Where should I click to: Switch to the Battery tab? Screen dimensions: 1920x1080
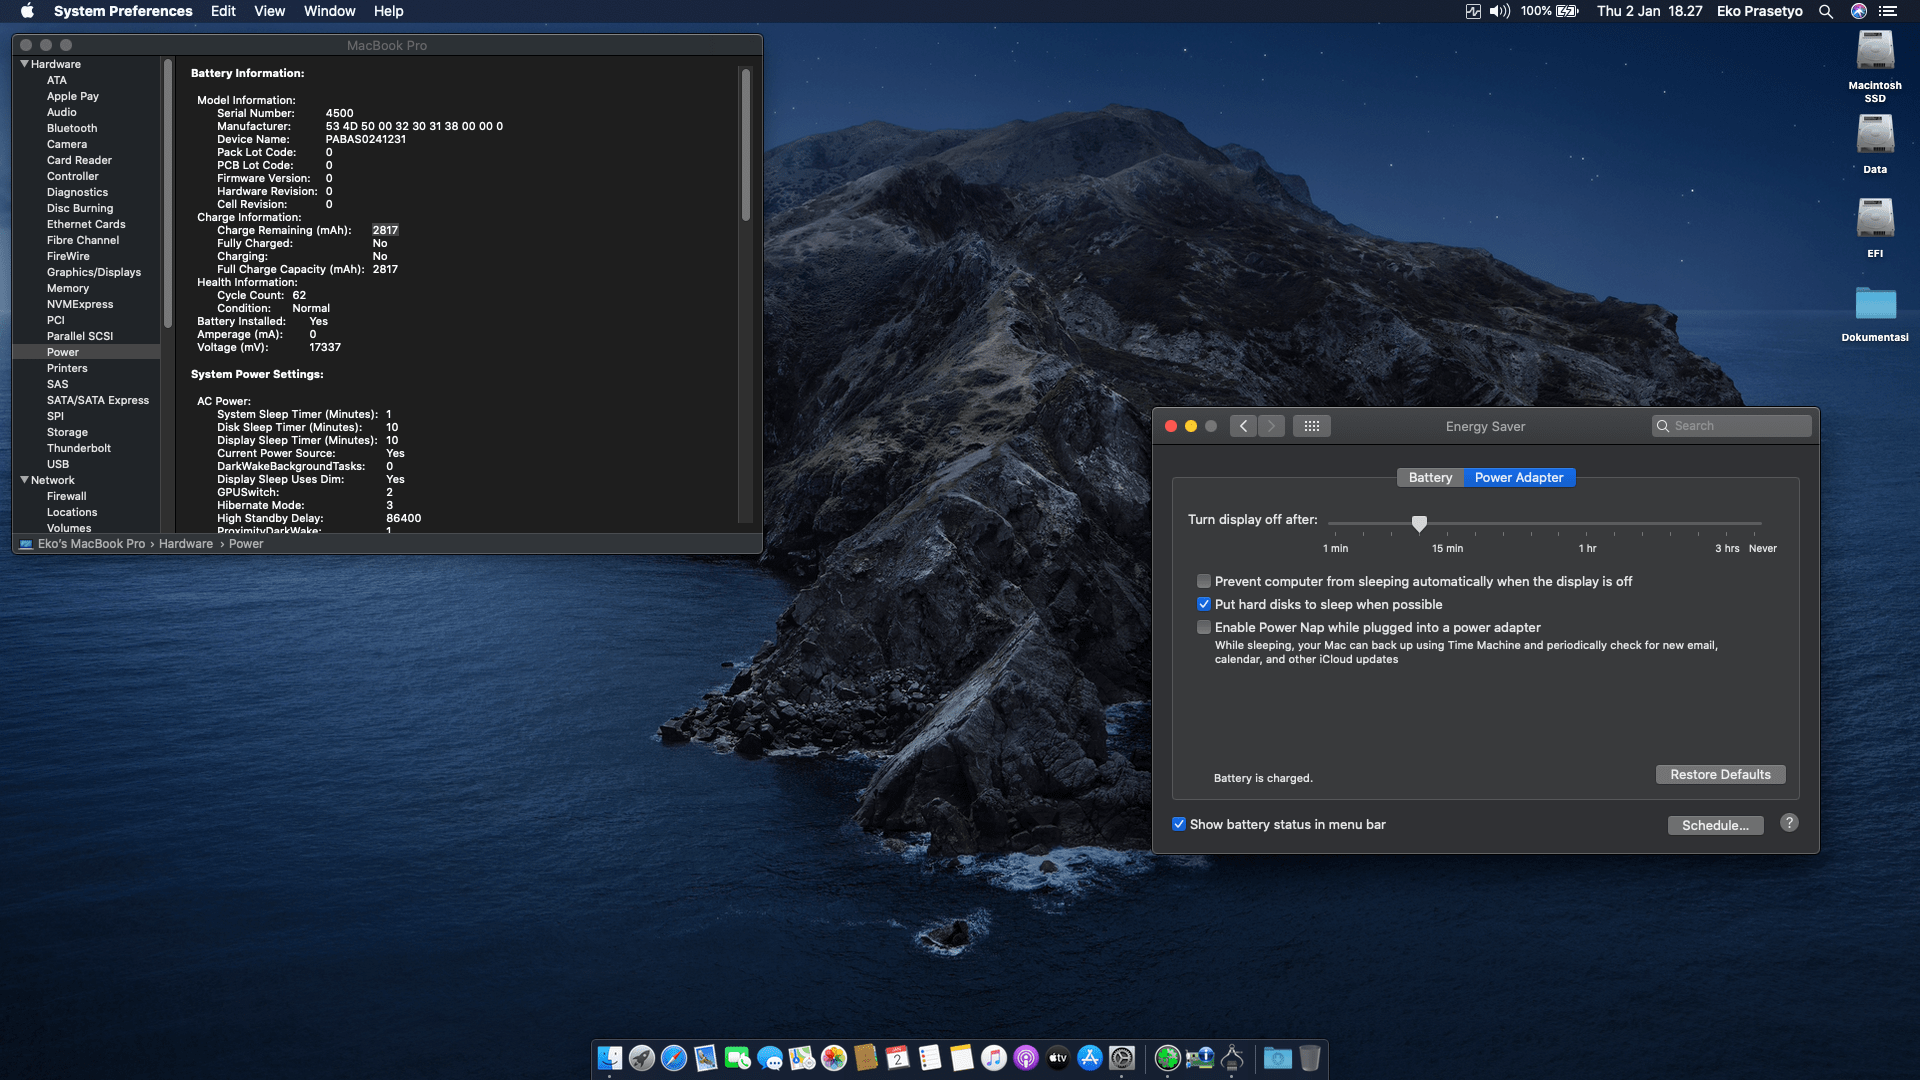(x=1430, y=478)
